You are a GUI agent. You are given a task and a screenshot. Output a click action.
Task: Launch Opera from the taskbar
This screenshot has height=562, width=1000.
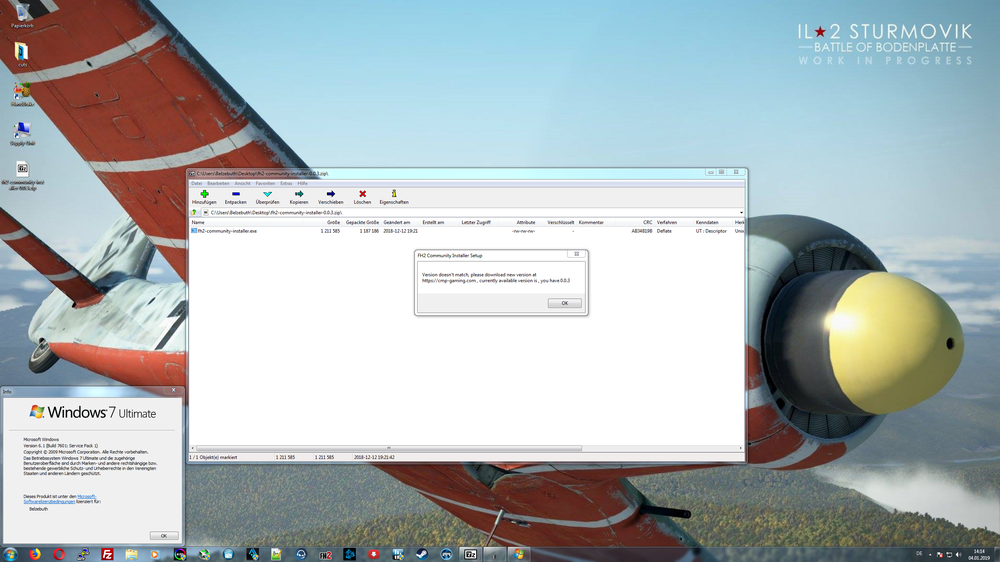[59, 554]
